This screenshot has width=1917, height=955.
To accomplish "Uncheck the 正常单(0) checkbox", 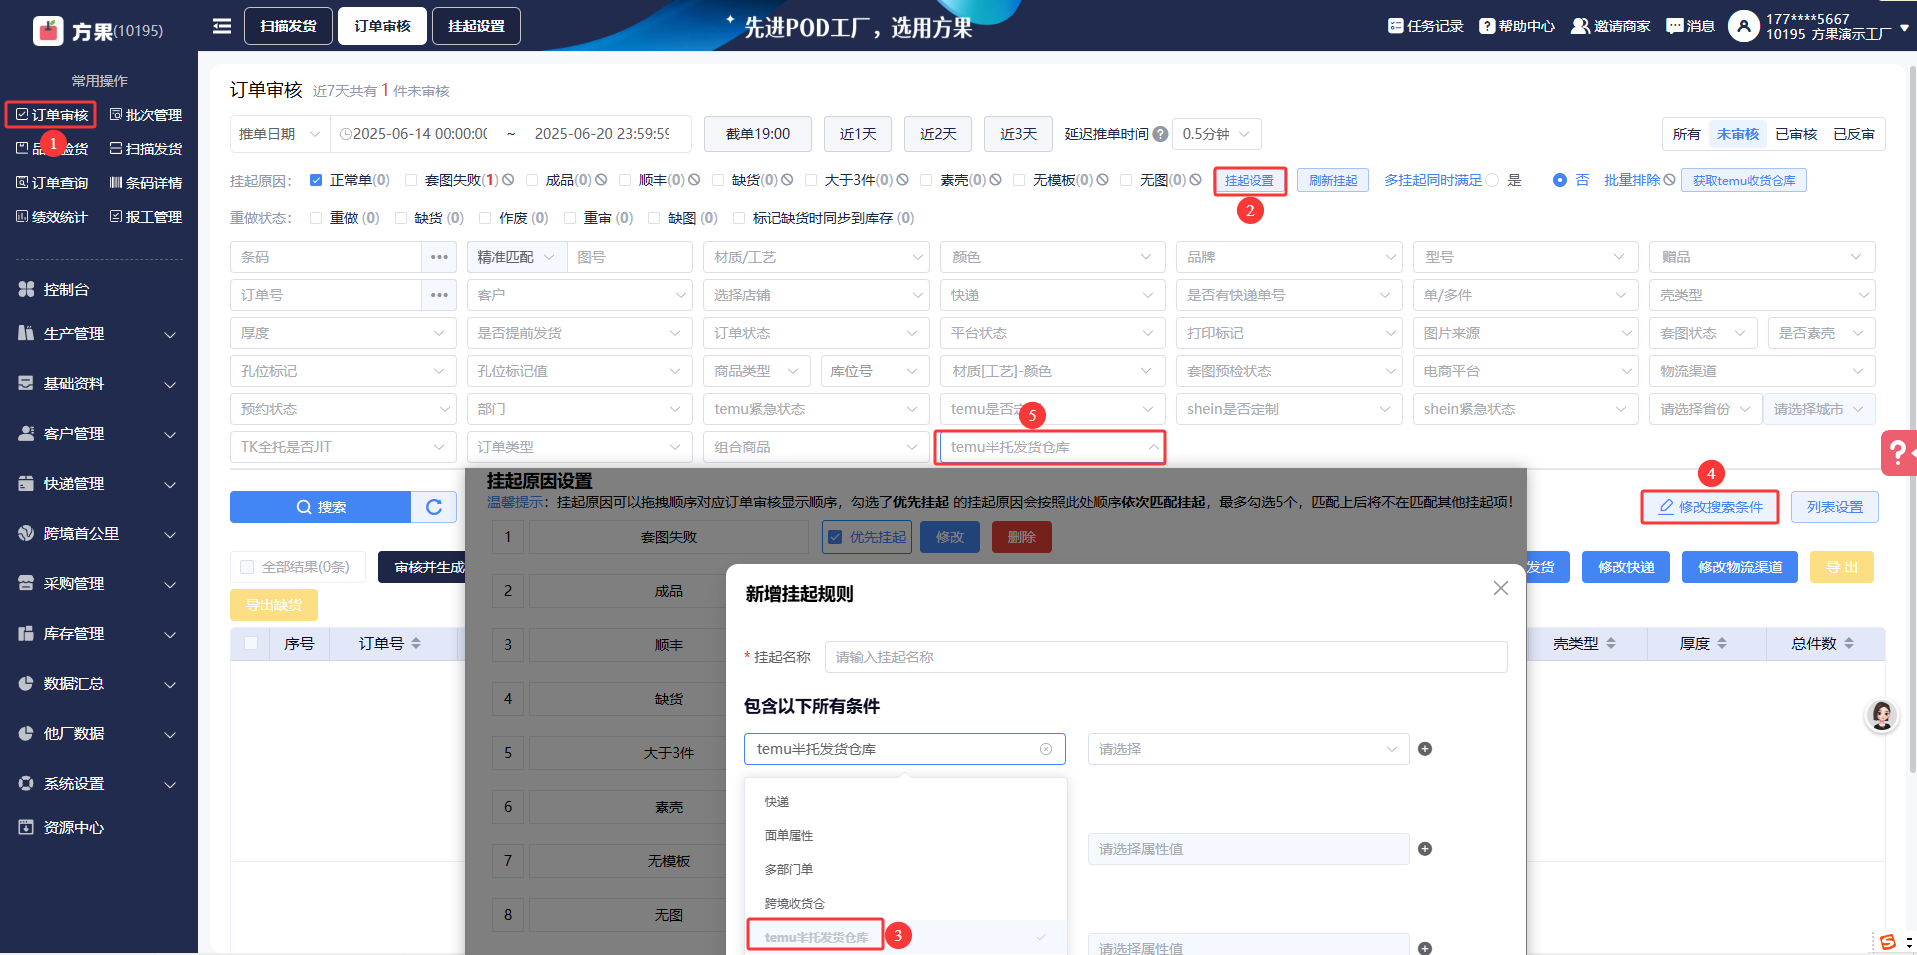I will click(x=316, y=180).
